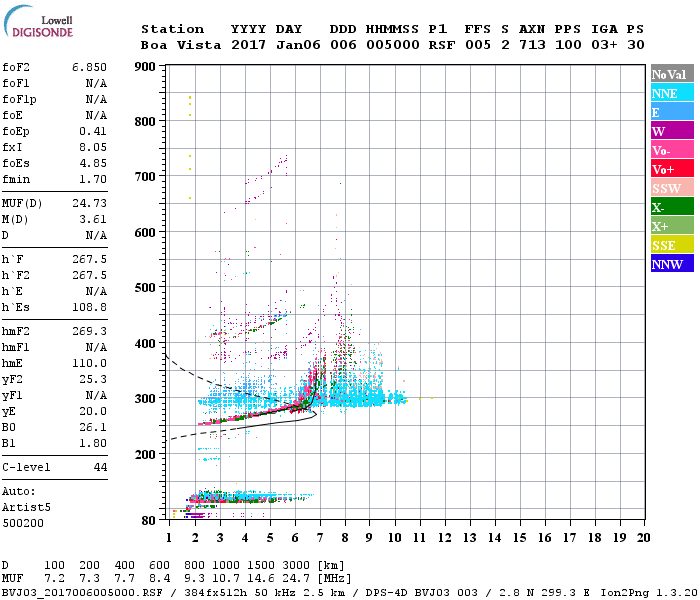The width and height of the screenshot is (700, 600).
Task: Click the B0 value 26.1
Action: point(93,428)
